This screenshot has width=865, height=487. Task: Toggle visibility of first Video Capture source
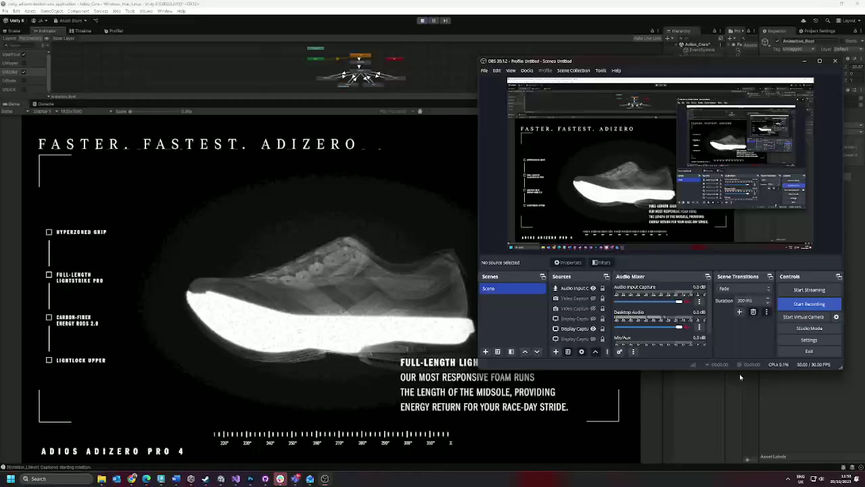tap(594, 298)
